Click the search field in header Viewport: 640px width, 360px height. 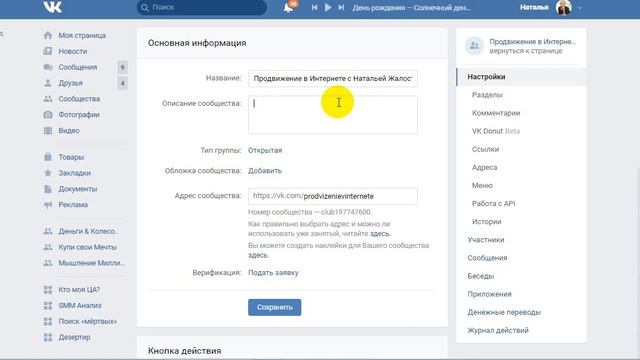point(202,7)
